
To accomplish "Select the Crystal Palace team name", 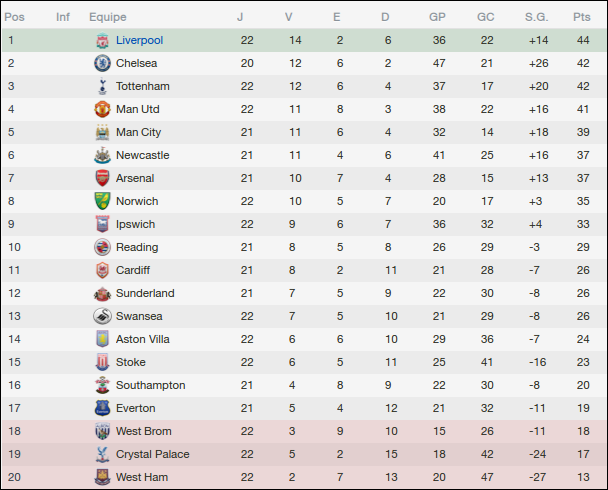I will pyautogui.click(x=151, y=454).
